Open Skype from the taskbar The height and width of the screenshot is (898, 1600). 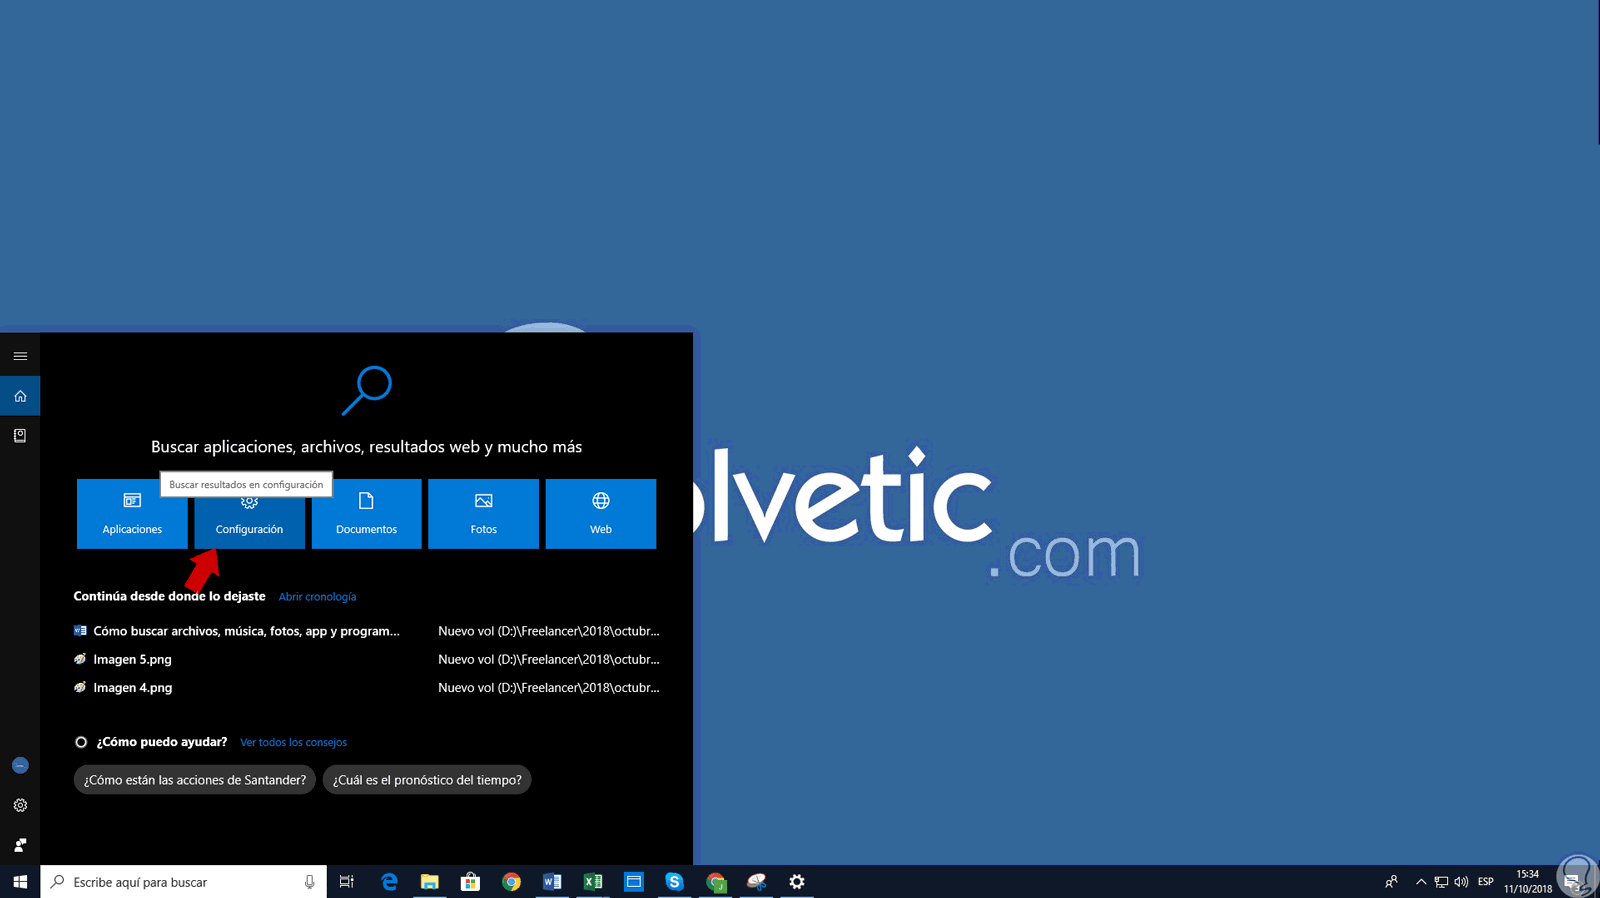click(x=674, y=882)
